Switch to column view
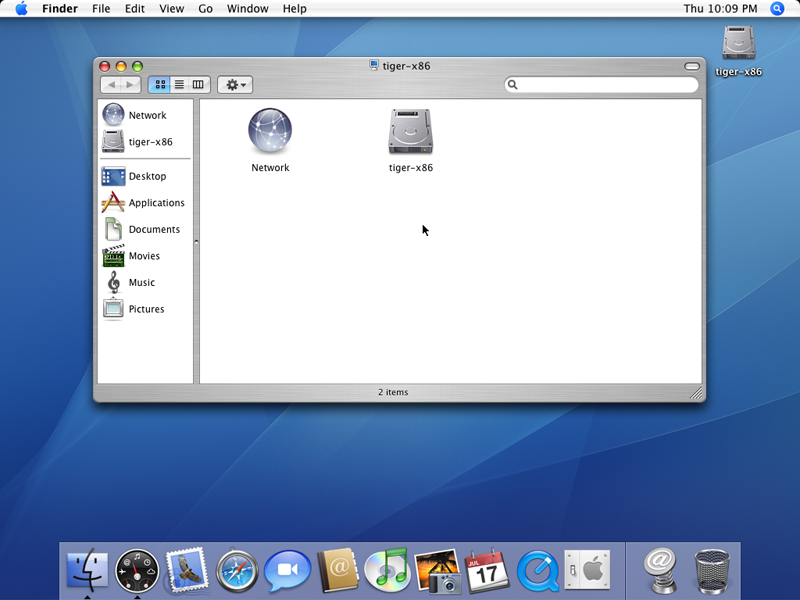 [x=198, y=85]
